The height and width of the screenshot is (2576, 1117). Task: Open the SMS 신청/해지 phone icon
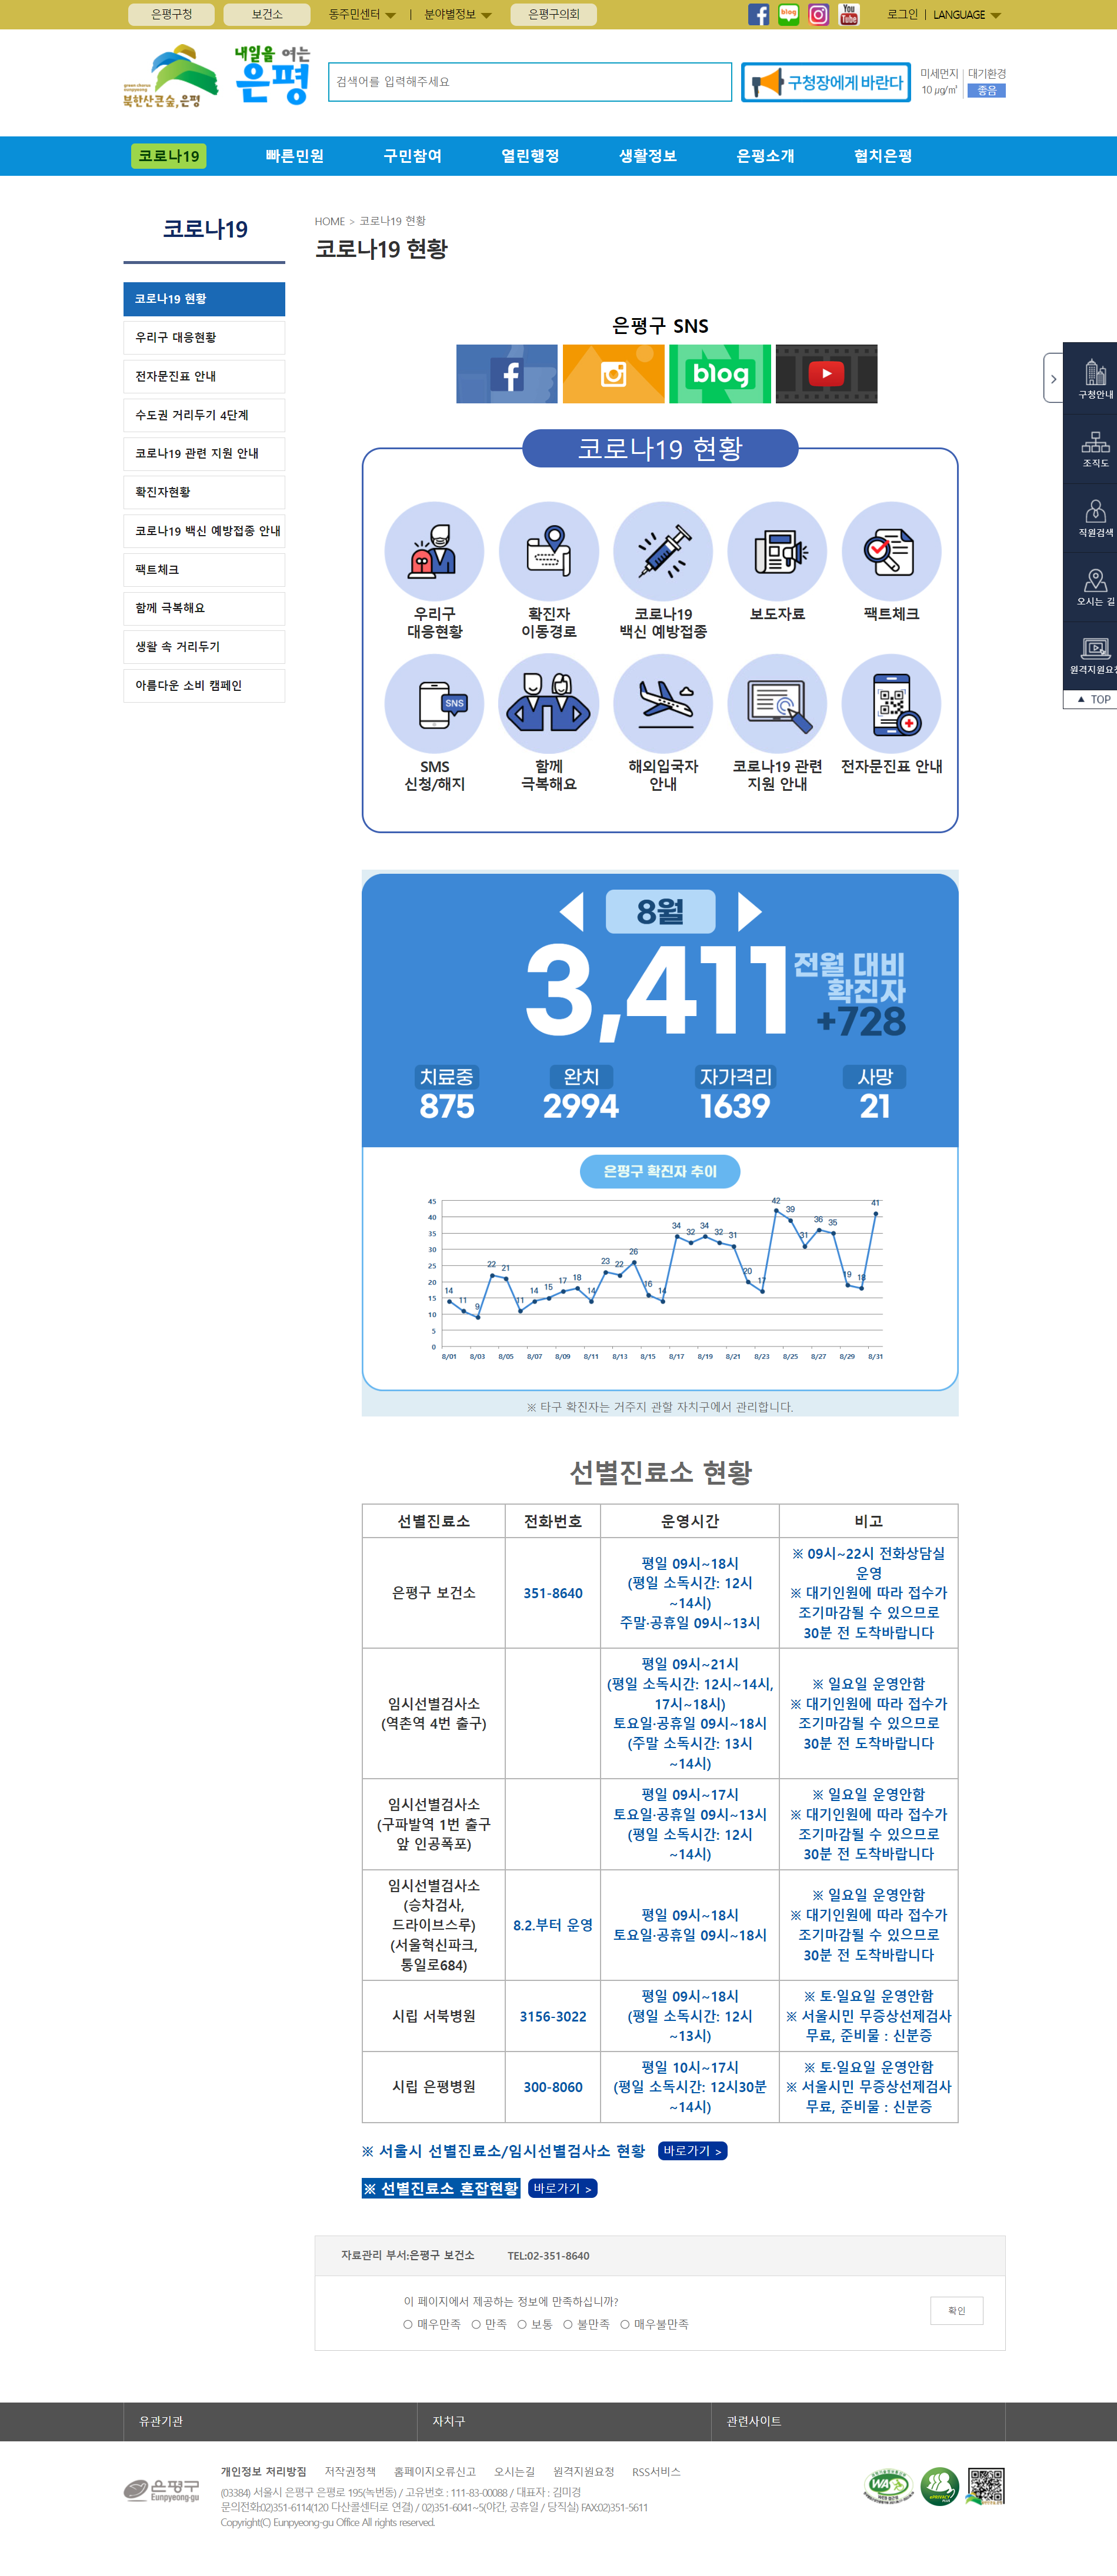[434, 704]
